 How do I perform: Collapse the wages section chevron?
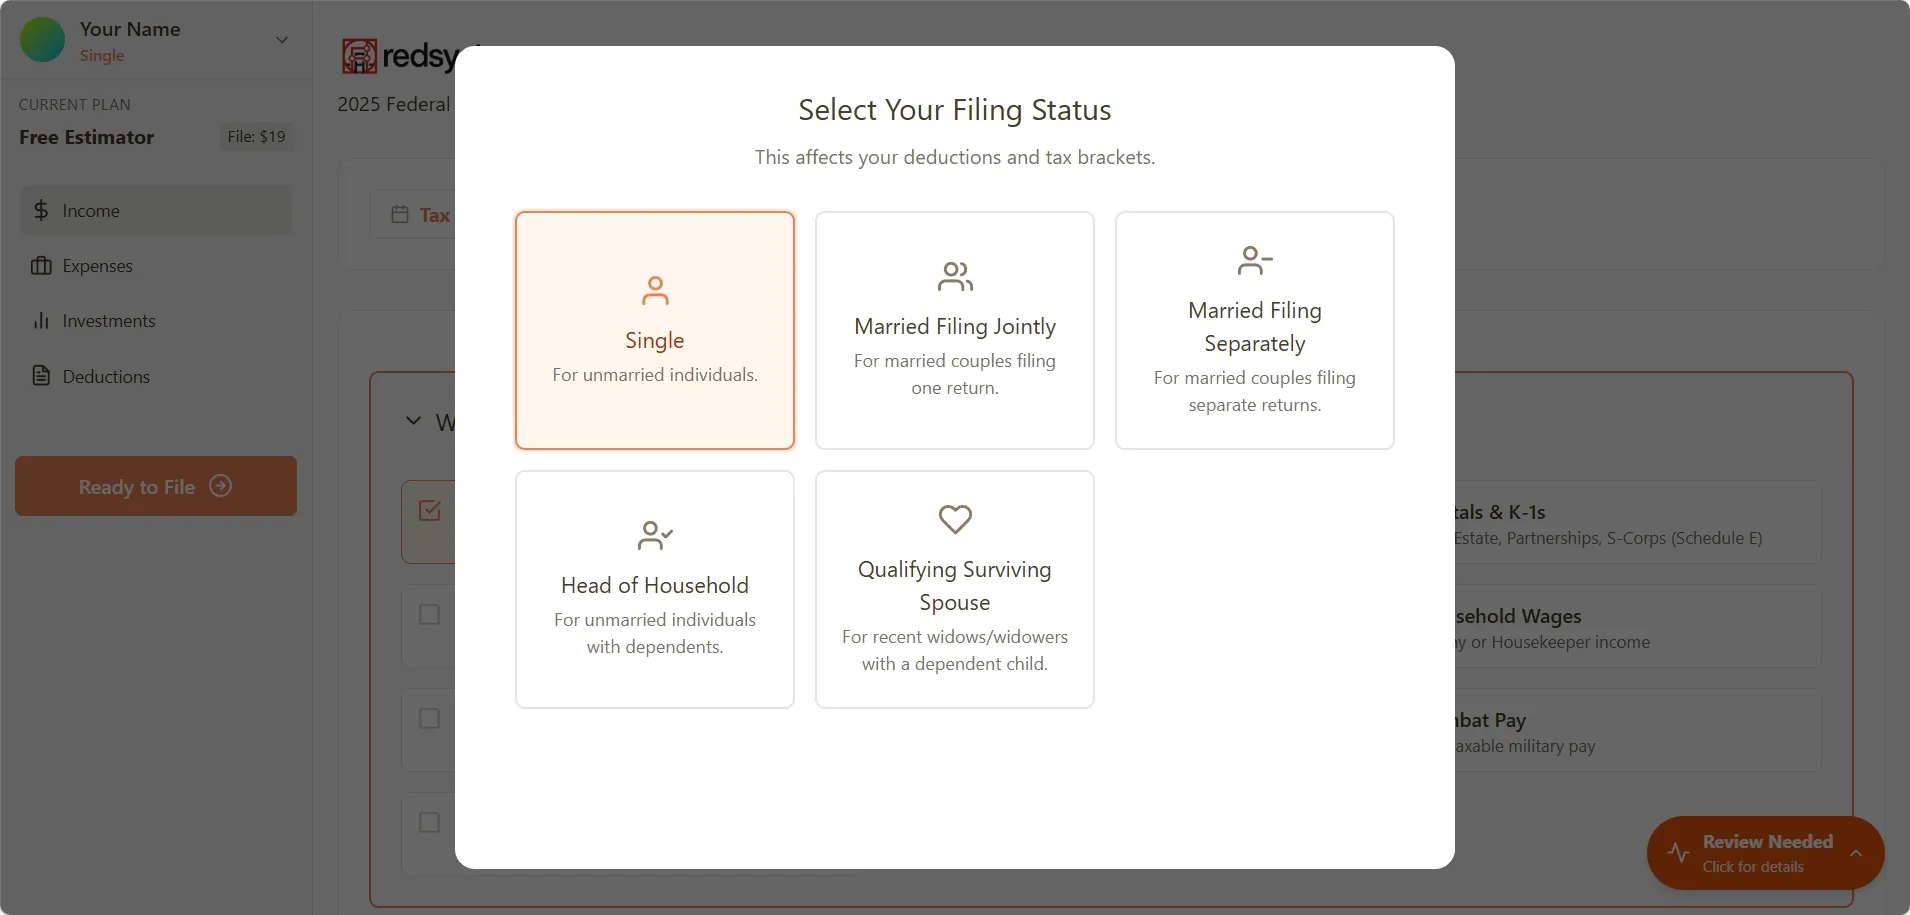[x=414, y=421]
